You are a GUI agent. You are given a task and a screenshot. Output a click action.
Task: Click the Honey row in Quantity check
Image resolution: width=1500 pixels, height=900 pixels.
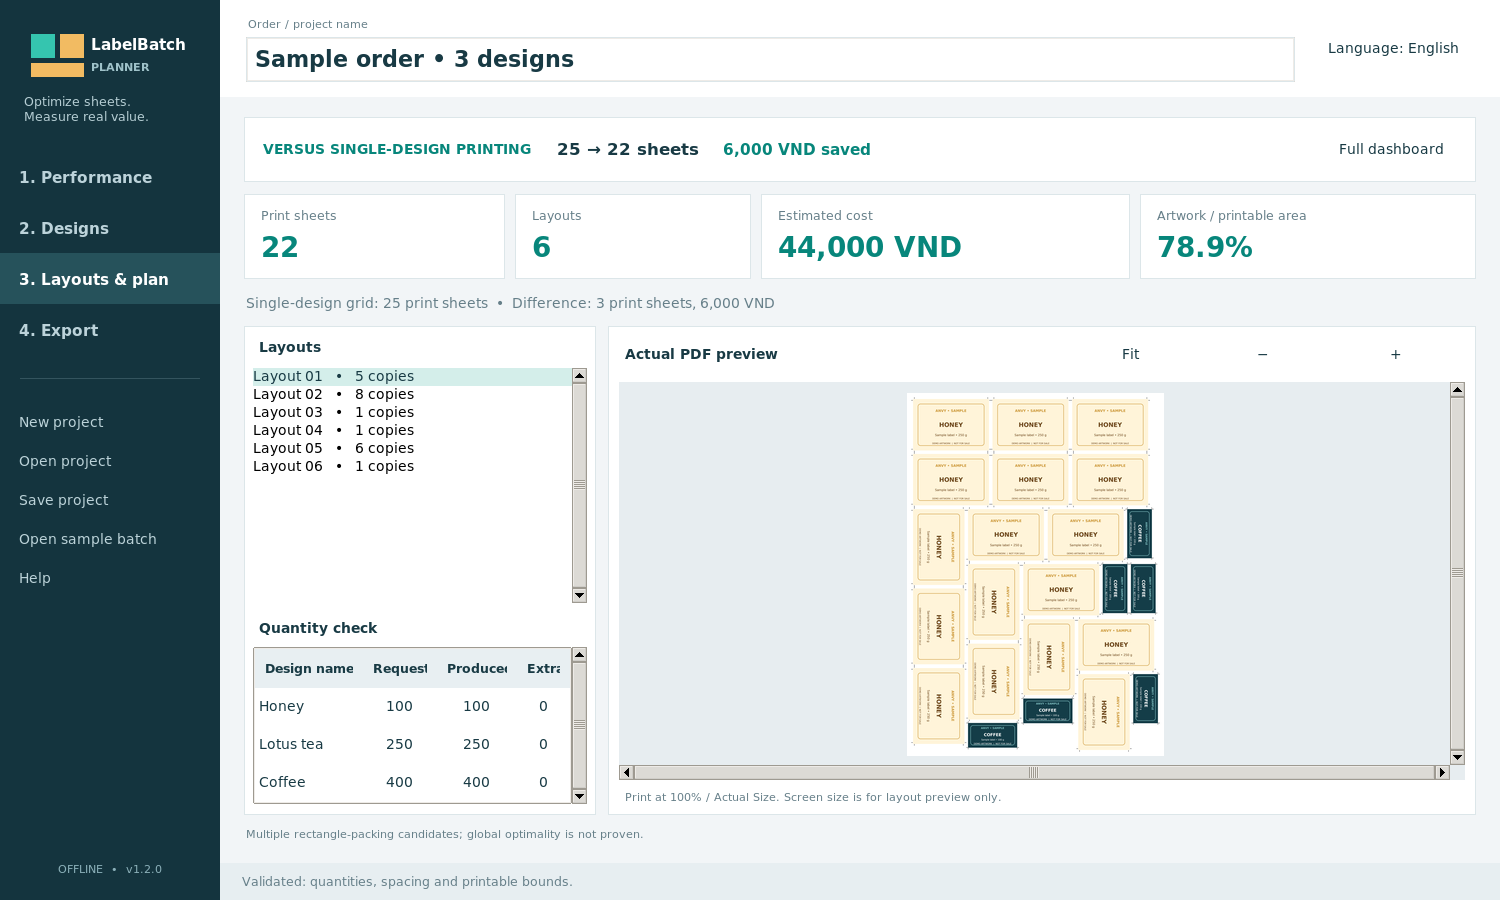coord(412,706)
